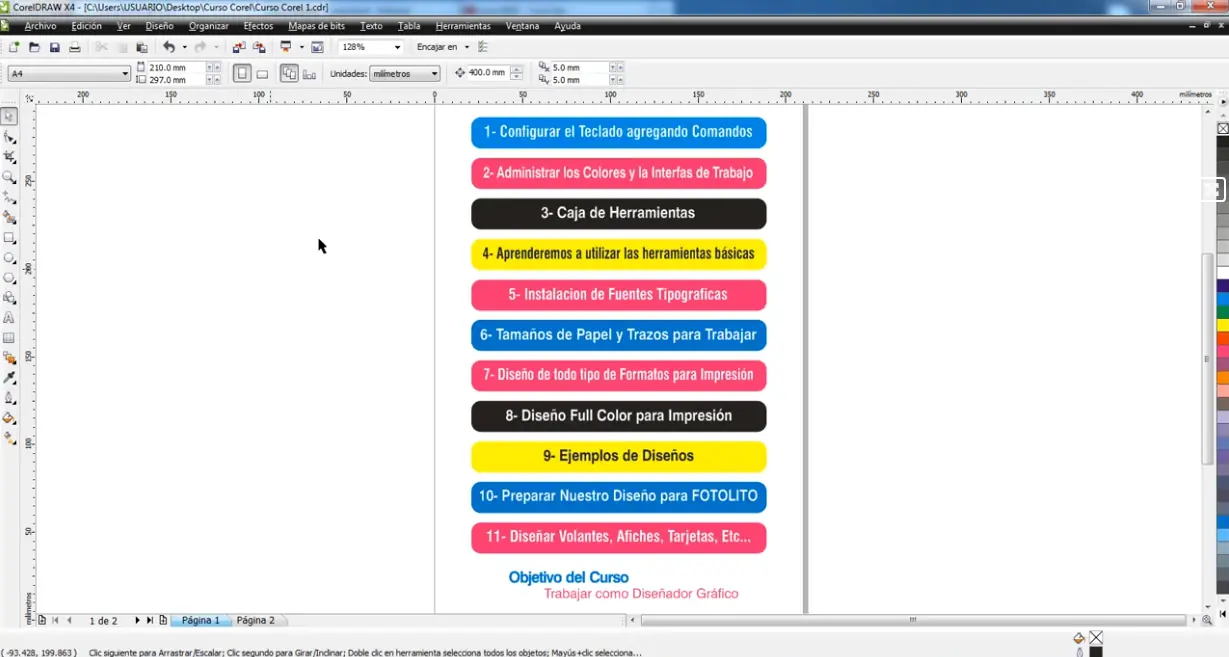Set page orientation to Portrait

(x=241, y=73)
